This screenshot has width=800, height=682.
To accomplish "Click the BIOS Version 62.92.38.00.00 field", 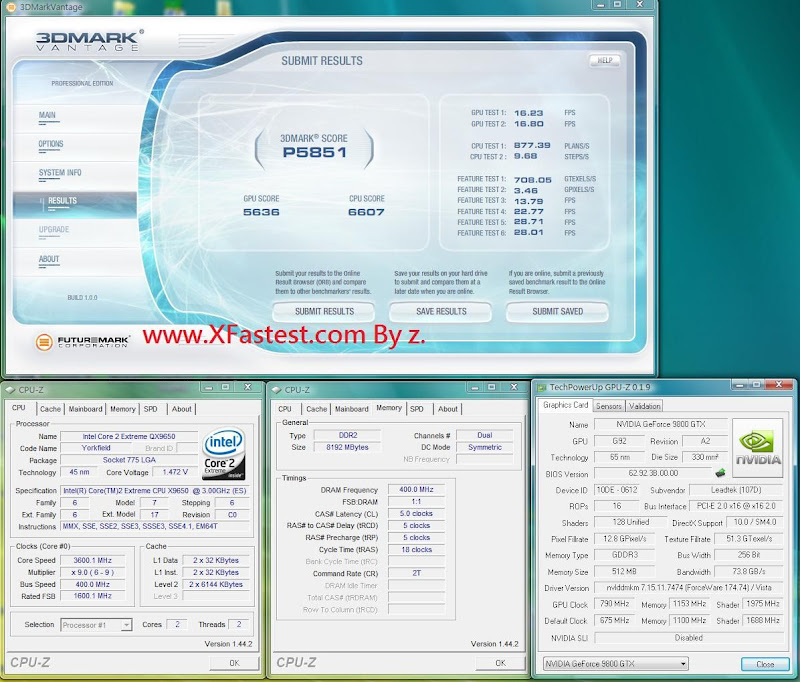I will (x=654, y=473).
